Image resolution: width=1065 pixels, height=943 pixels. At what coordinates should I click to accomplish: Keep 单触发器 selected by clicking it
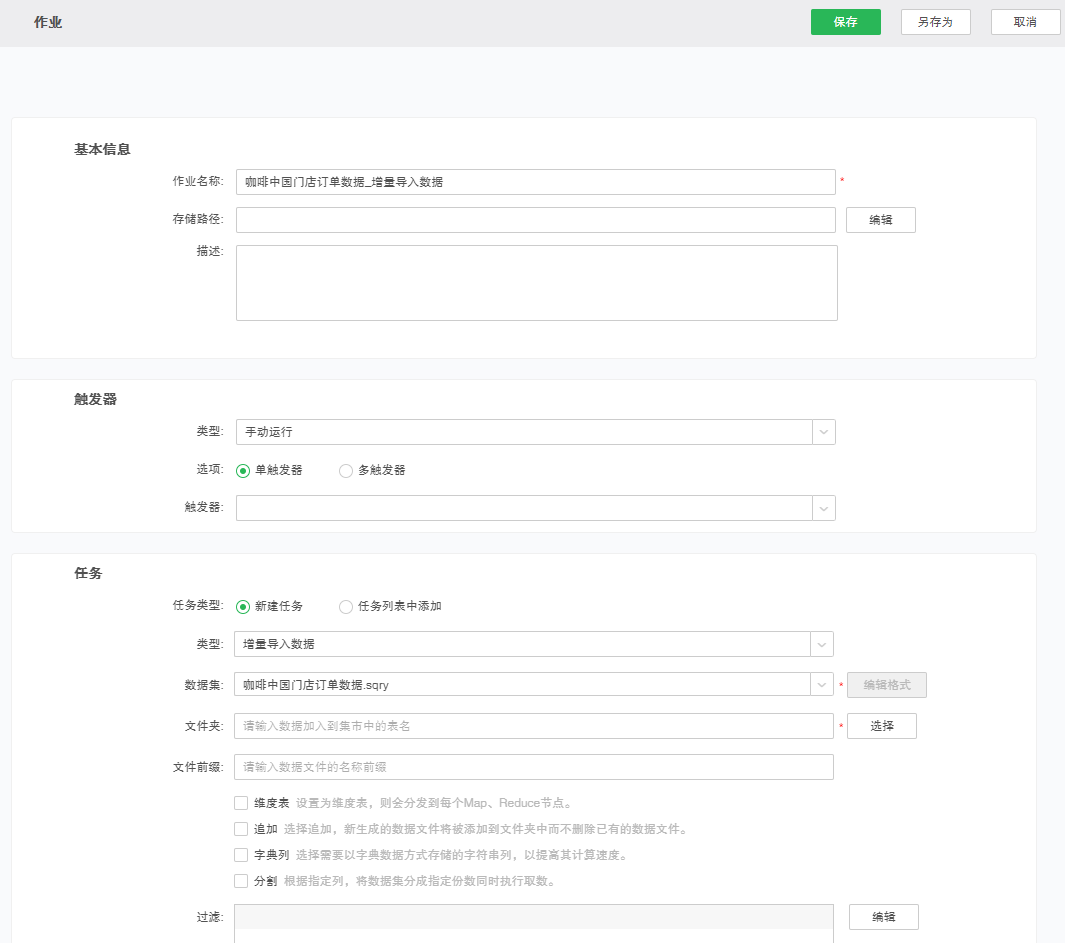tap(242, 470)
